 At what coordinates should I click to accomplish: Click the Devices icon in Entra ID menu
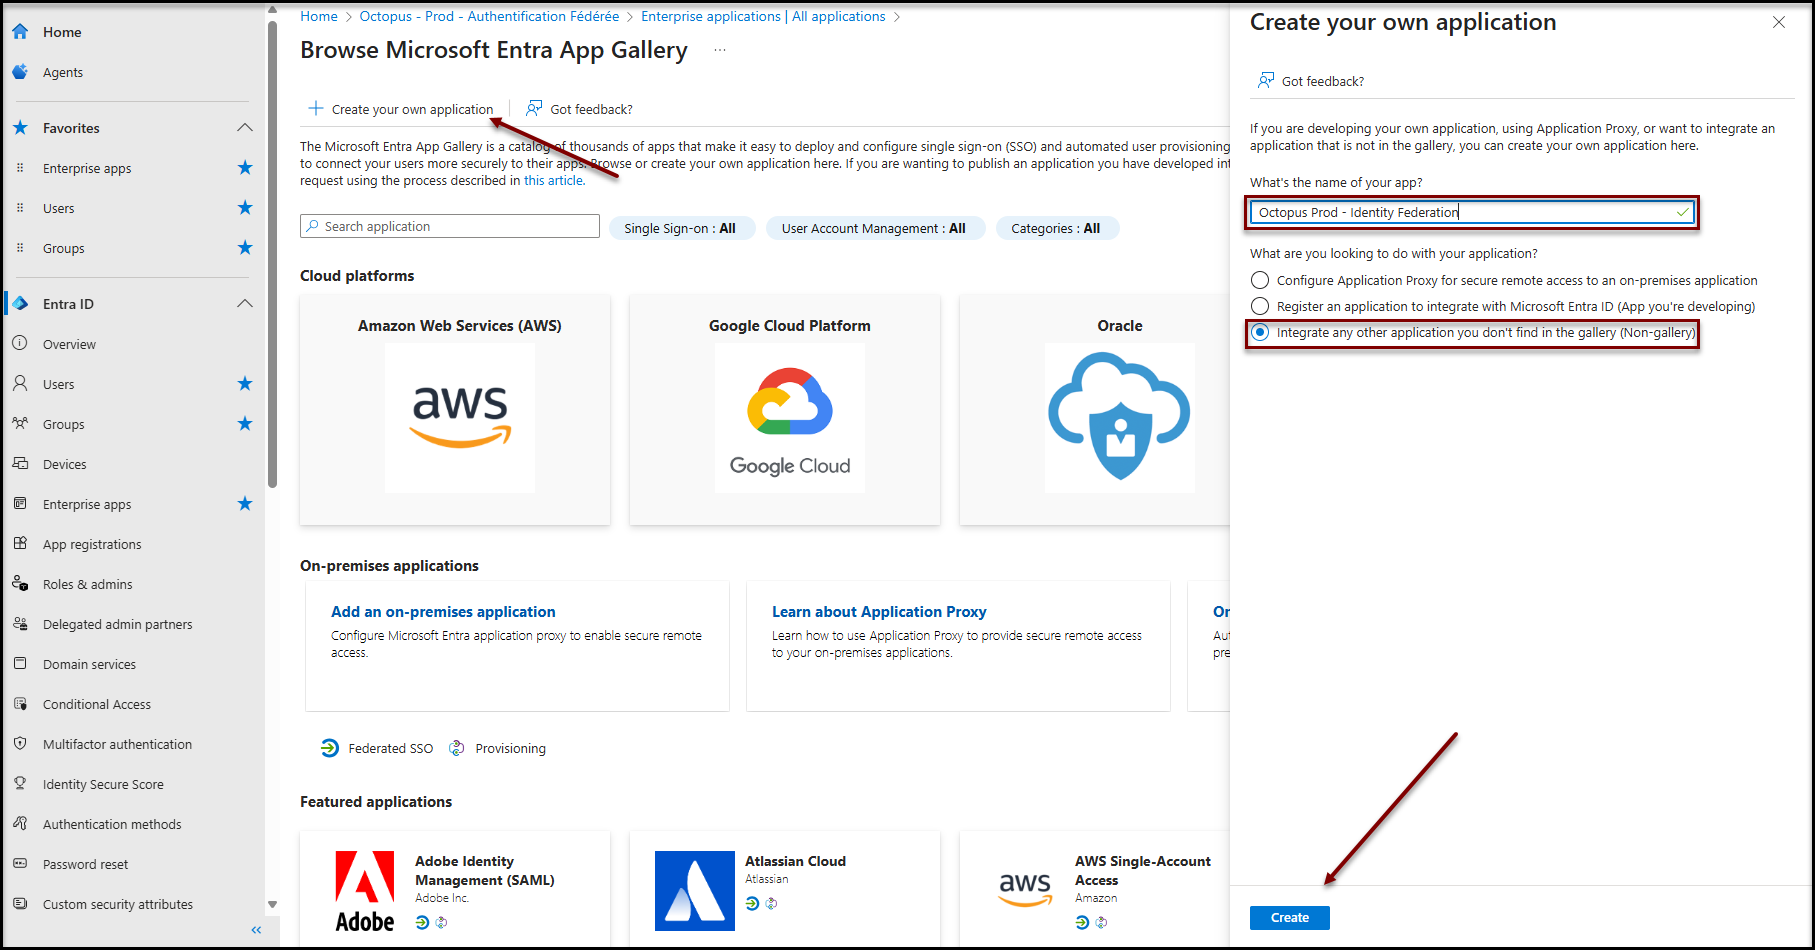click(20, 464)
